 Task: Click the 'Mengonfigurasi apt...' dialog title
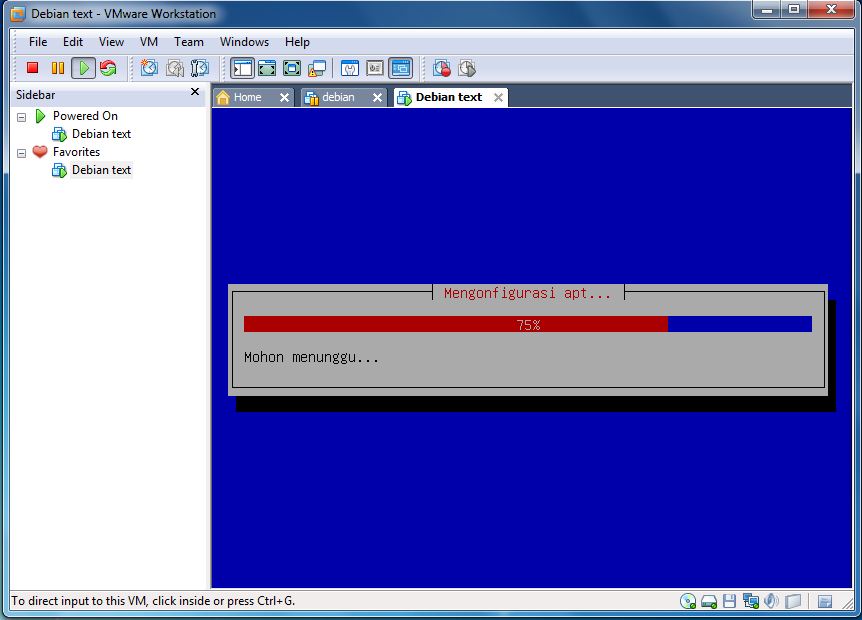tap(527, 293)
